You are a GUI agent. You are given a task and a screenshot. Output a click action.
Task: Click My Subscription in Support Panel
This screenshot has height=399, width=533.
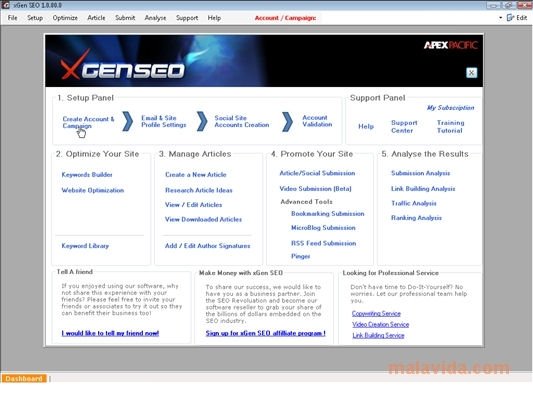pyautogui.click(x=450, y=107)
